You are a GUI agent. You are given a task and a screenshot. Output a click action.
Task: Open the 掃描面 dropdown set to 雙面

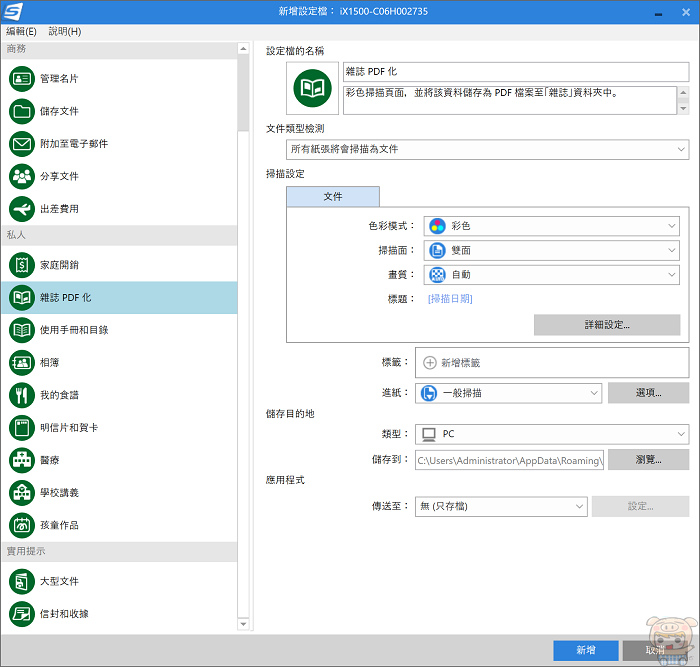pyautogui.click(x=551, y=251)
